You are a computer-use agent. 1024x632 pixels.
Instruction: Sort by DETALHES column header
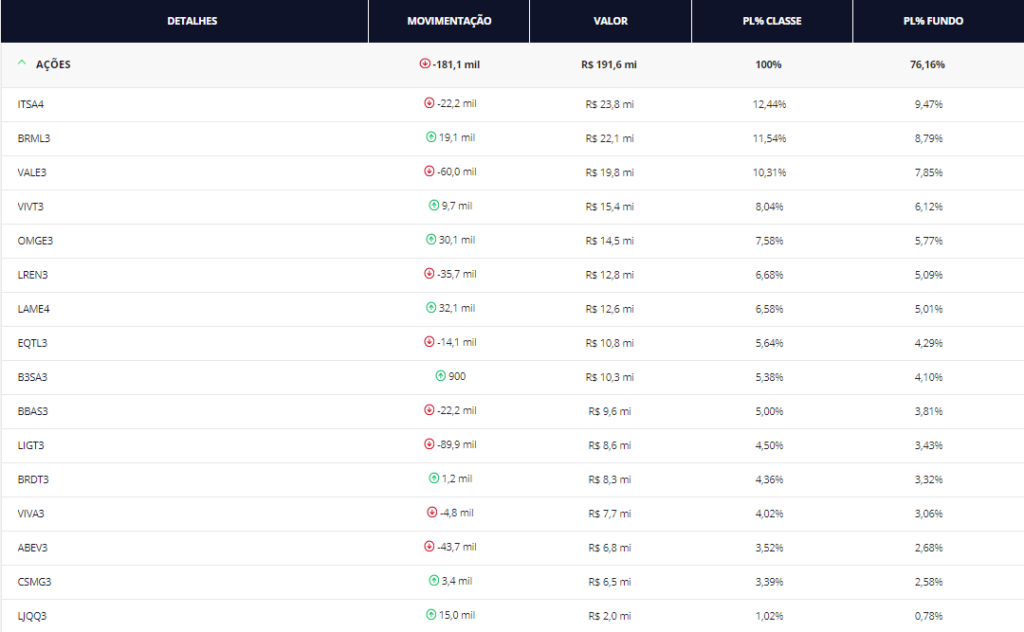click(192, 21)
